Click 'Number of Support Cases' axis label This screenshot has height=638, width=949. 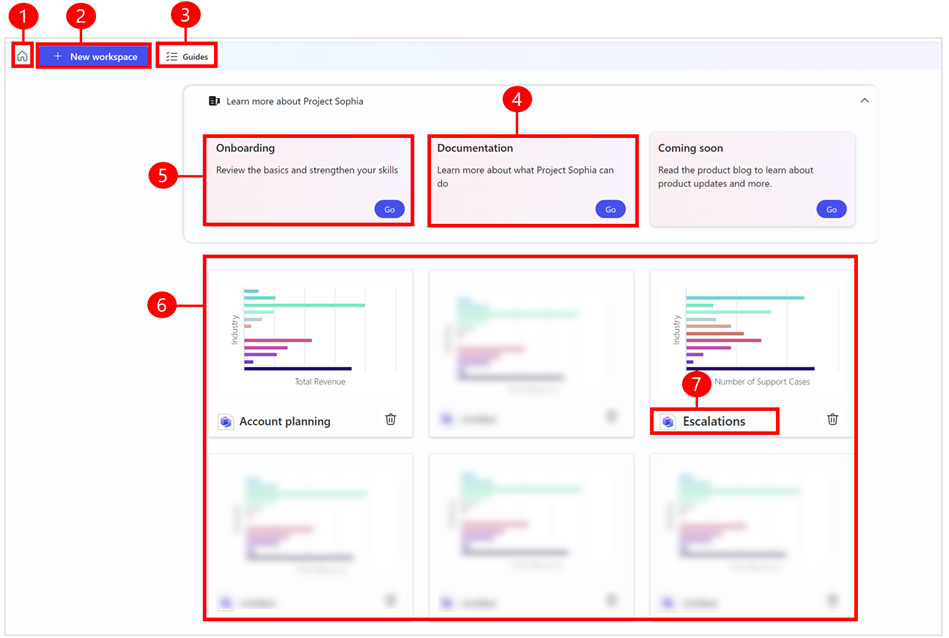(762, 381)
